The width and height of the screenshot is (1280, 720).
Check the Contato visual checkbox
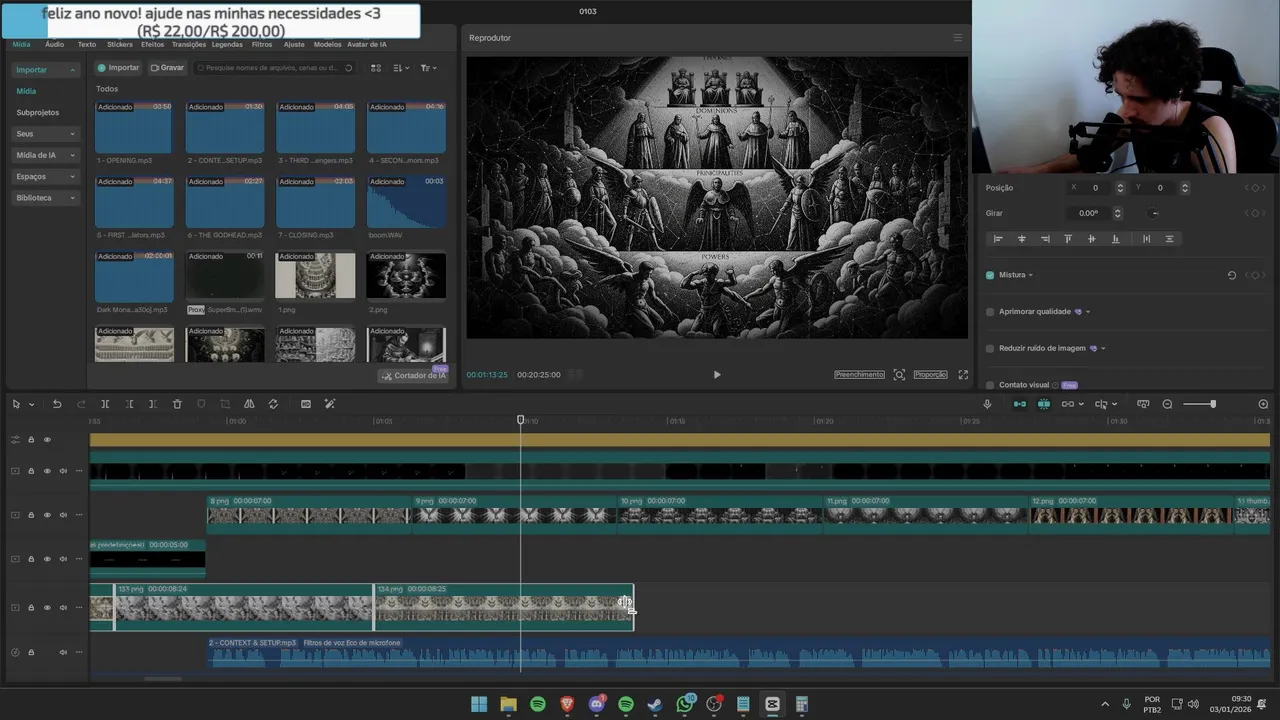pyautogui.click(x=990, y=385)
